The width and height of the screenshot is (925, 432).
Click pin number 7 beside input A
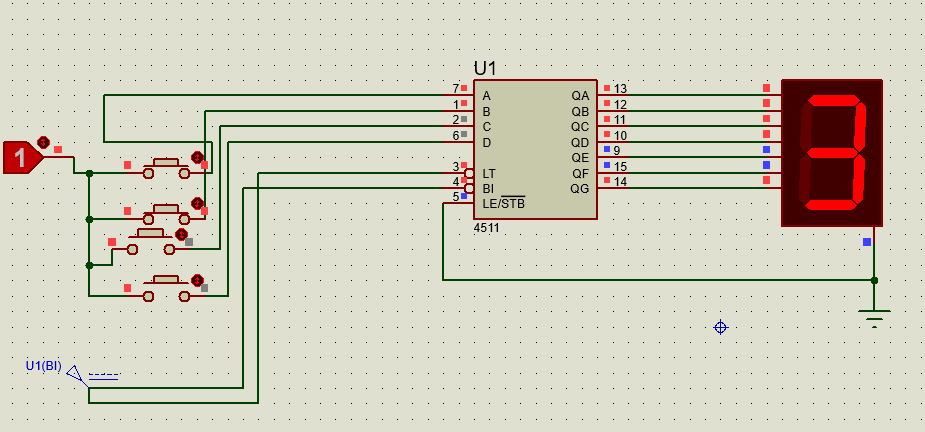455,89
